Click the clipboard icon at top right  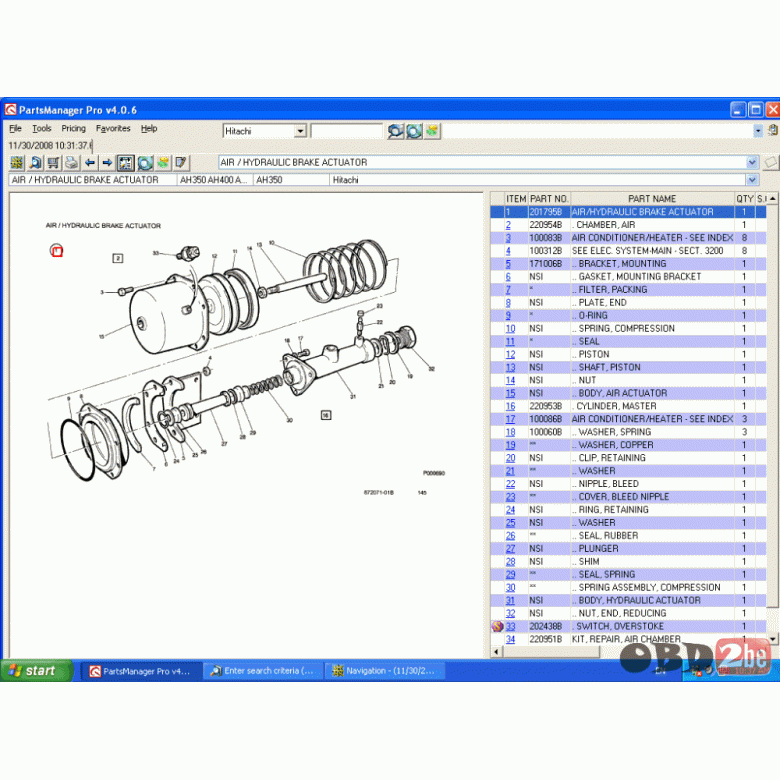773,130
